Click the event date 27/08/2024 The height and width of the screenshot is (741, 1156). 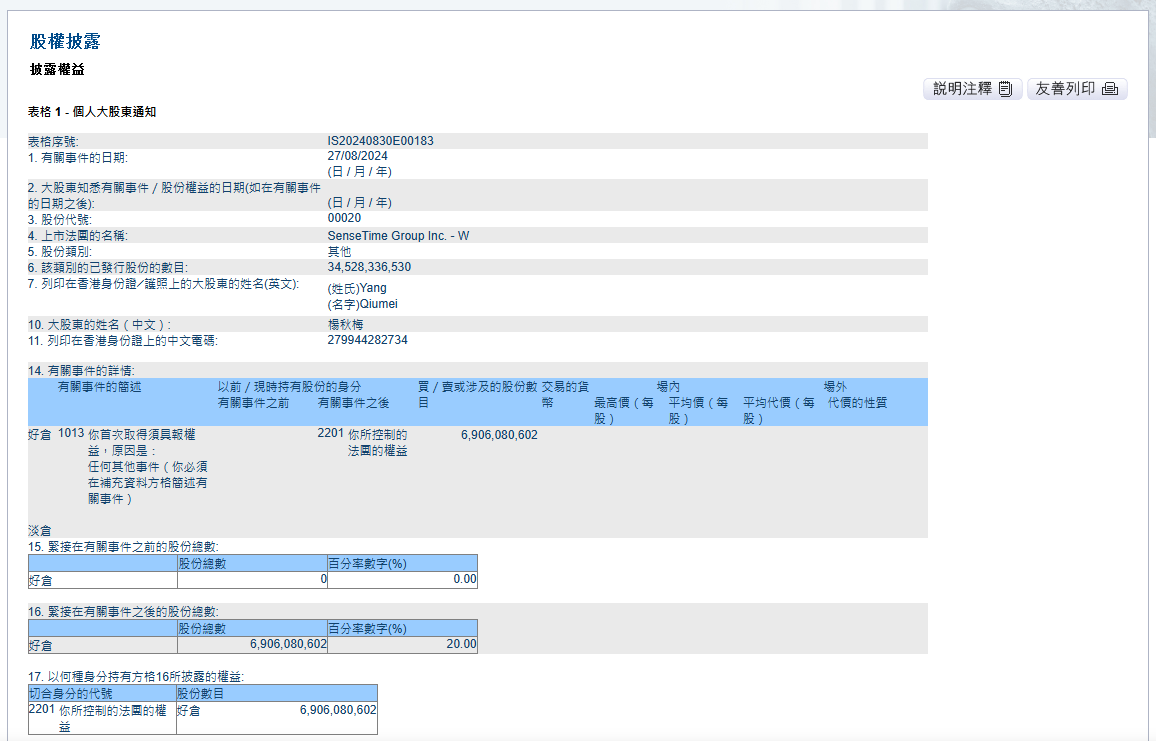pos(357,156)
